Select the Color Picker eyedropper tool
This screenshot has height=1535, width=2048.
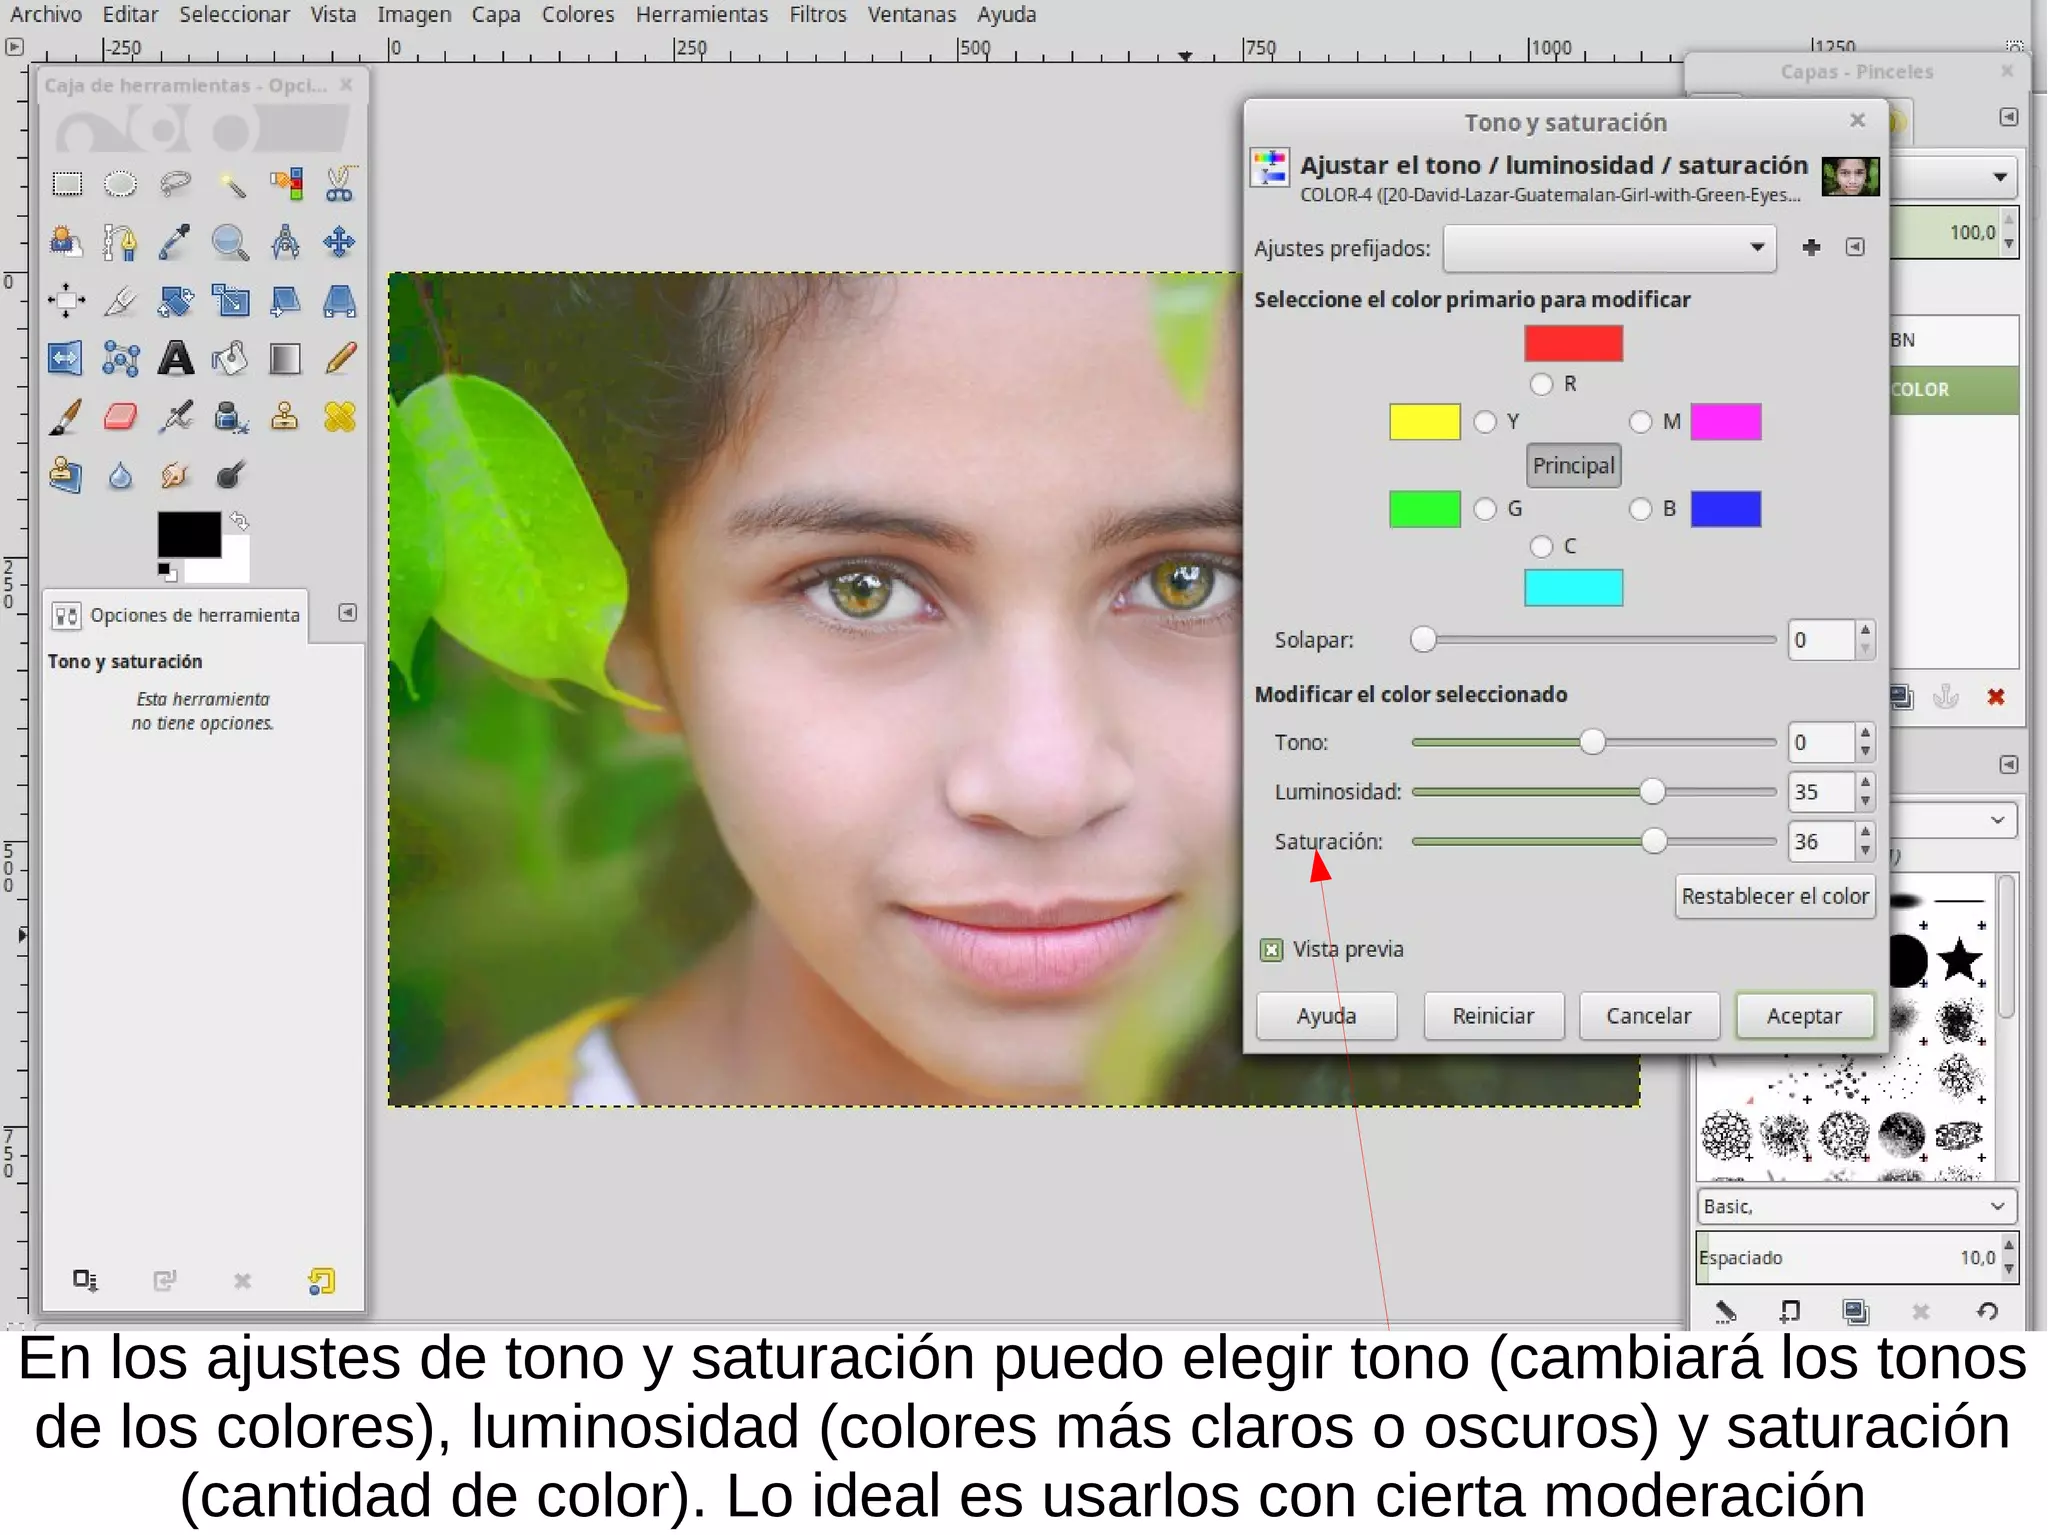coord(176,242)
